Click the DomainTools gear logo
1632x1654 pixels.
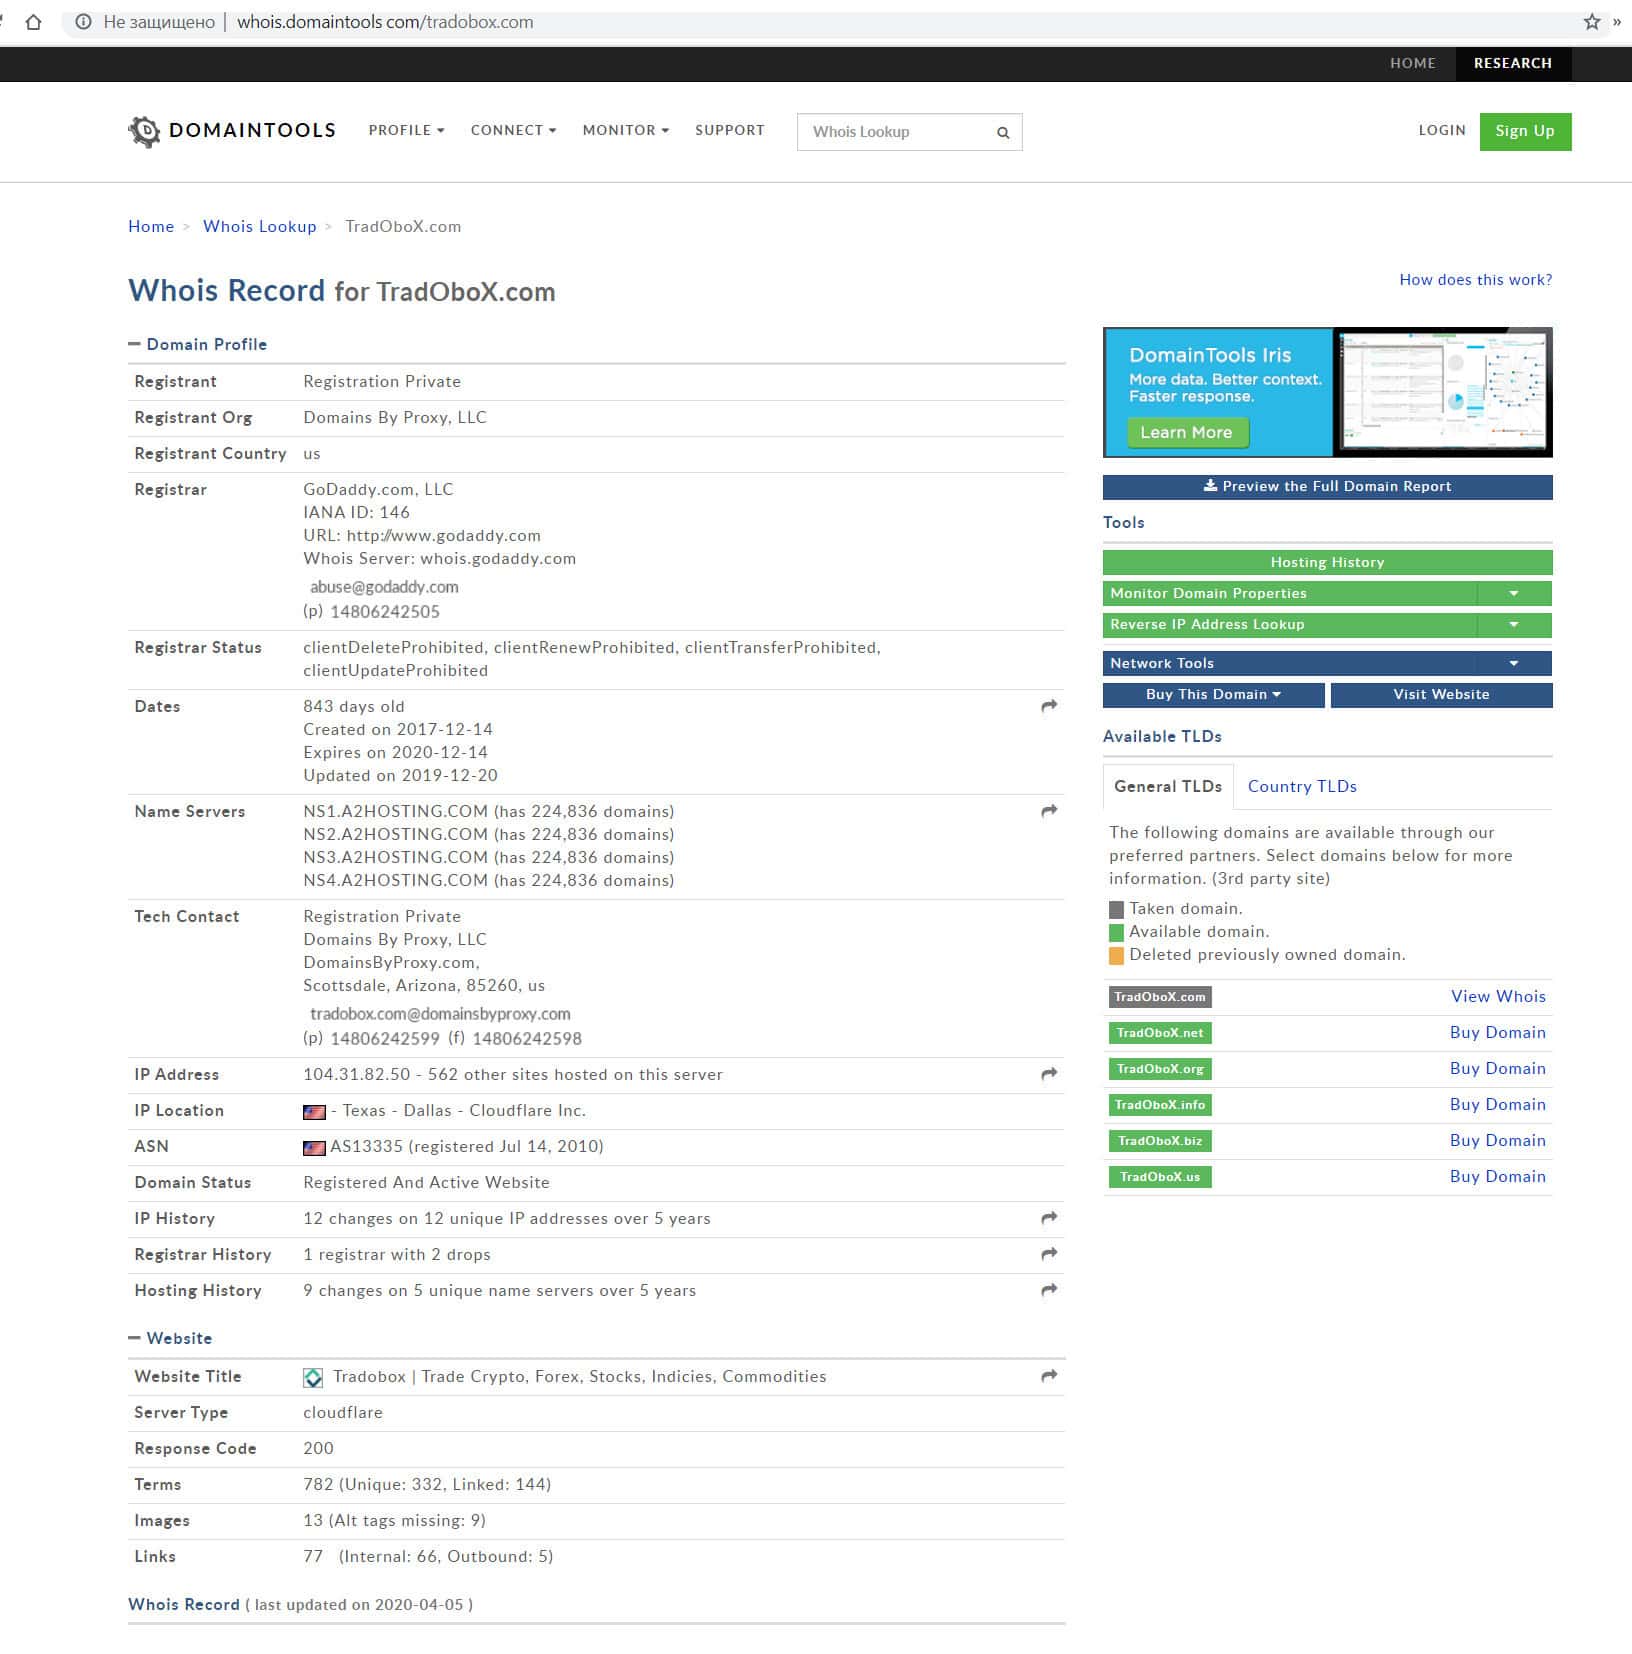145,131
